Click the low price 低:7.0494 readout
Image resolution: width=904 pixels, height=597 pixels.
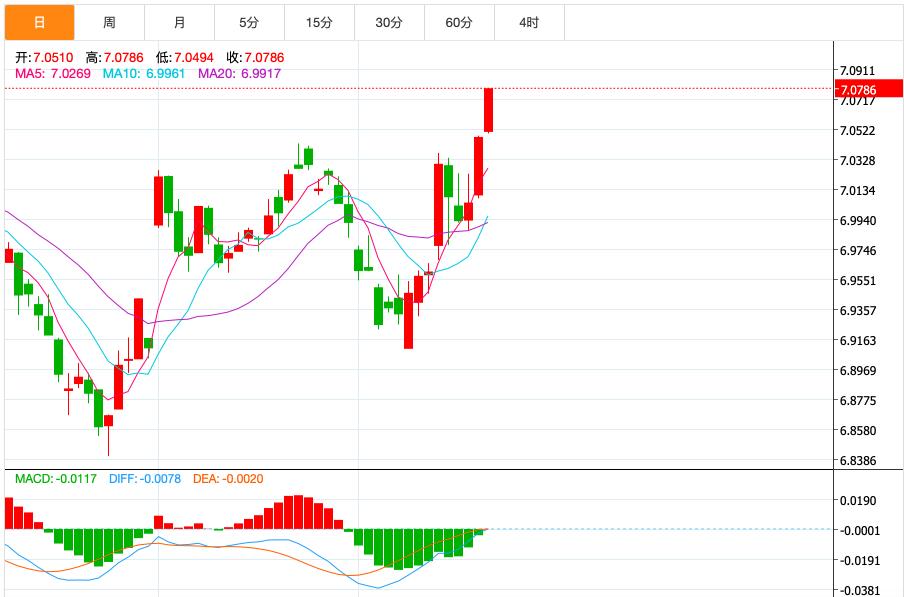[184, 58]
